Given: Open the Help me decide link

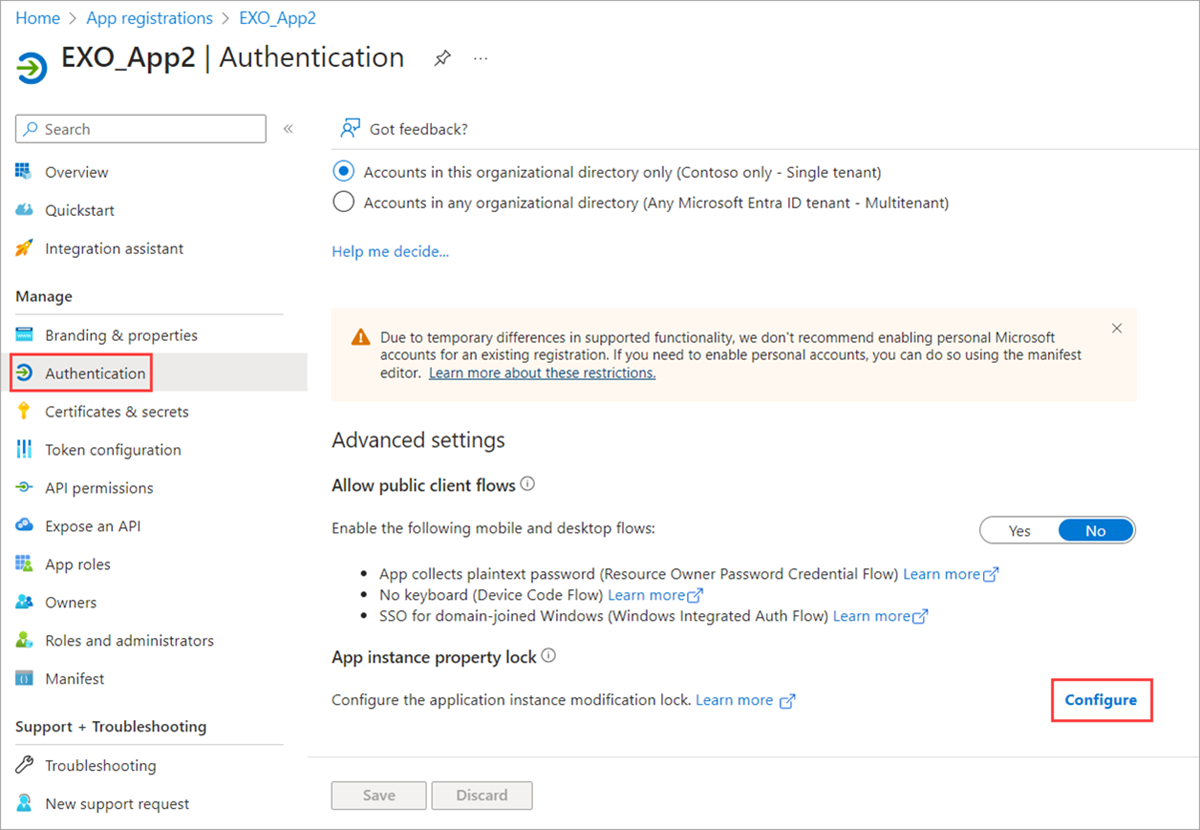Looking at the screenshot, I should pos(390,252).
